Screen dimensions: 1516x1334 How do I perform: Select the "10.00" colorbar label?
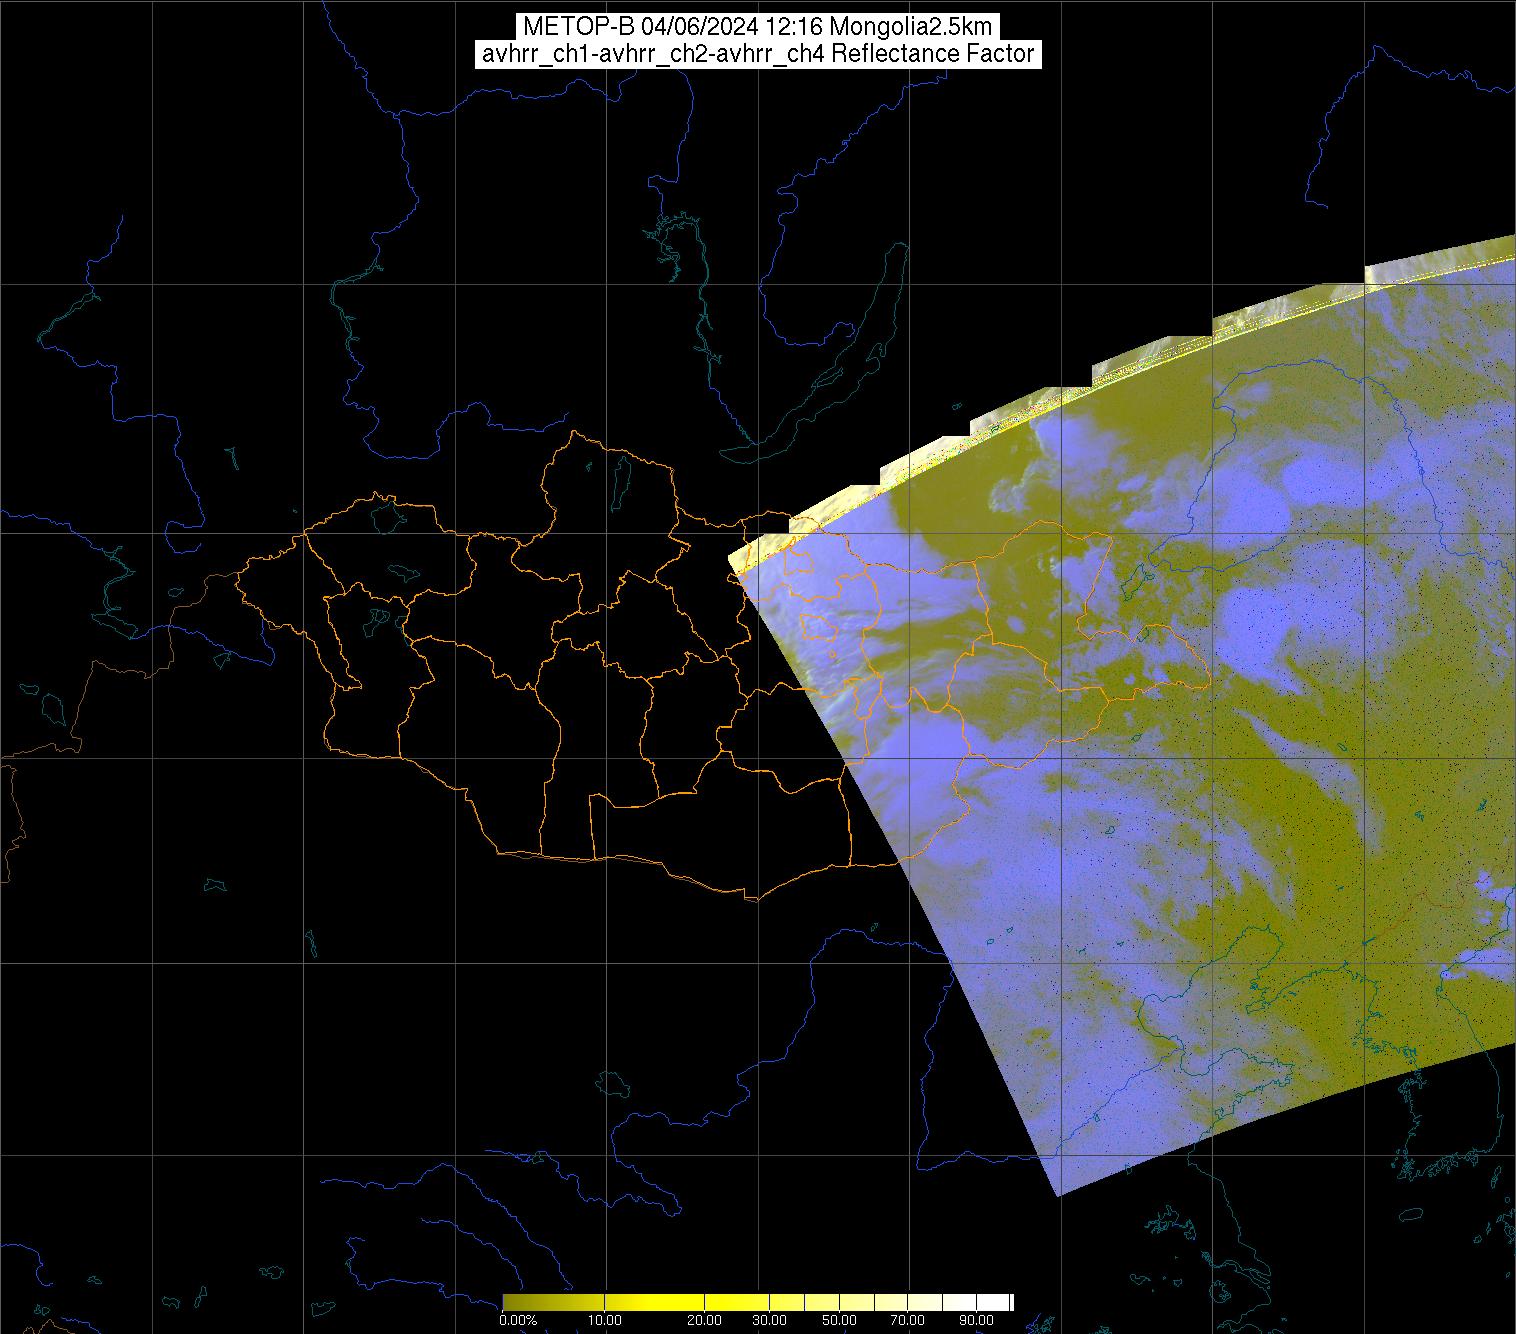coord(606,1321)
